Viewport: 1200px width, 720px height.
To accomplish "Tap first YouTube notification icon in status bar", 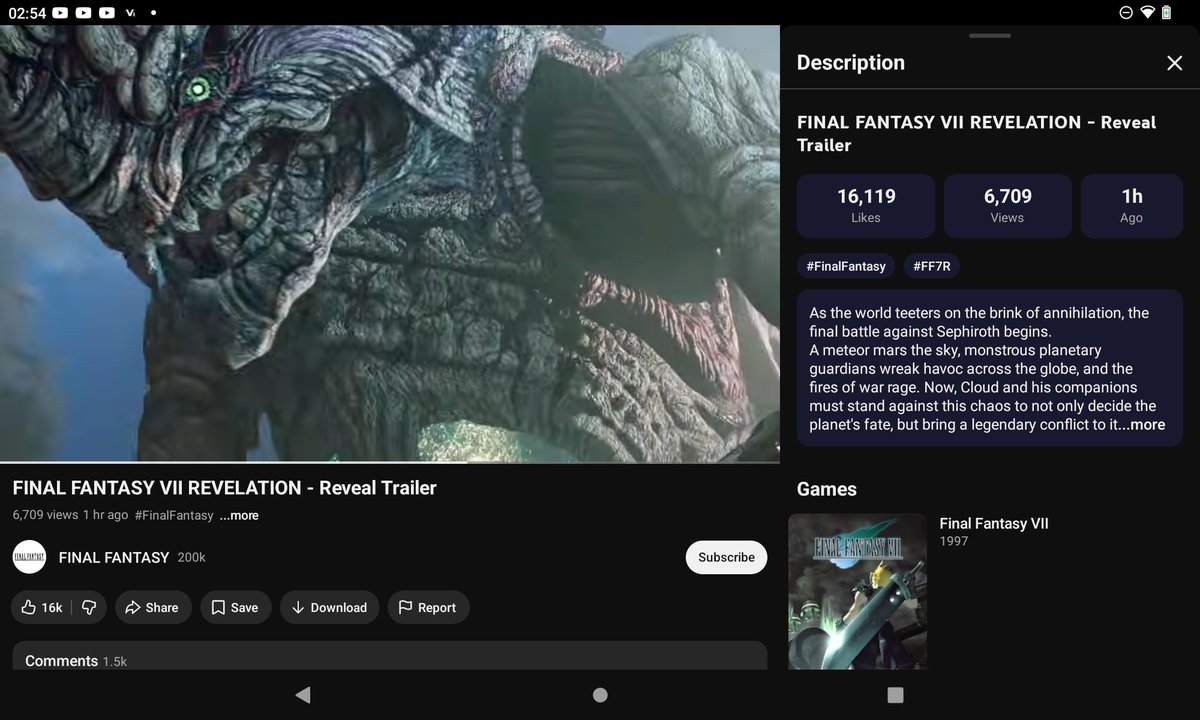I will [60, 12].
